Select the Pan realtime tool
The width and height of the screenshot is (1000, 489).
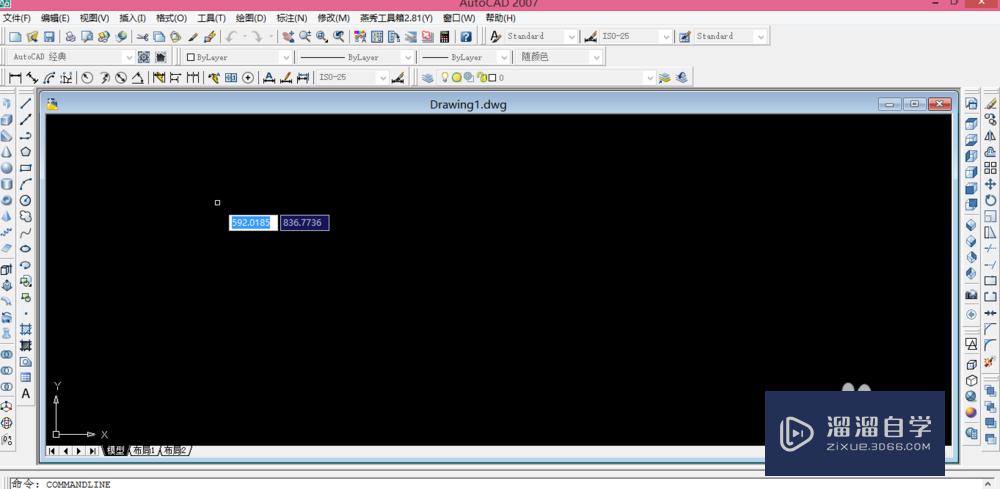288,37
